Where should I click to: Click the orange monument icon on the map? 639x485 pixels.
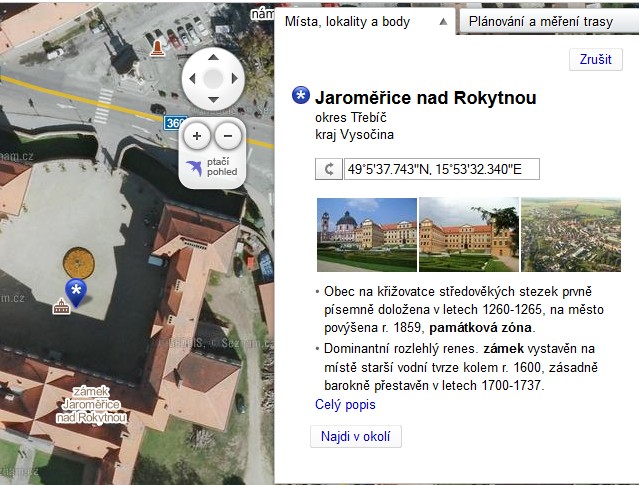(157, 48)
